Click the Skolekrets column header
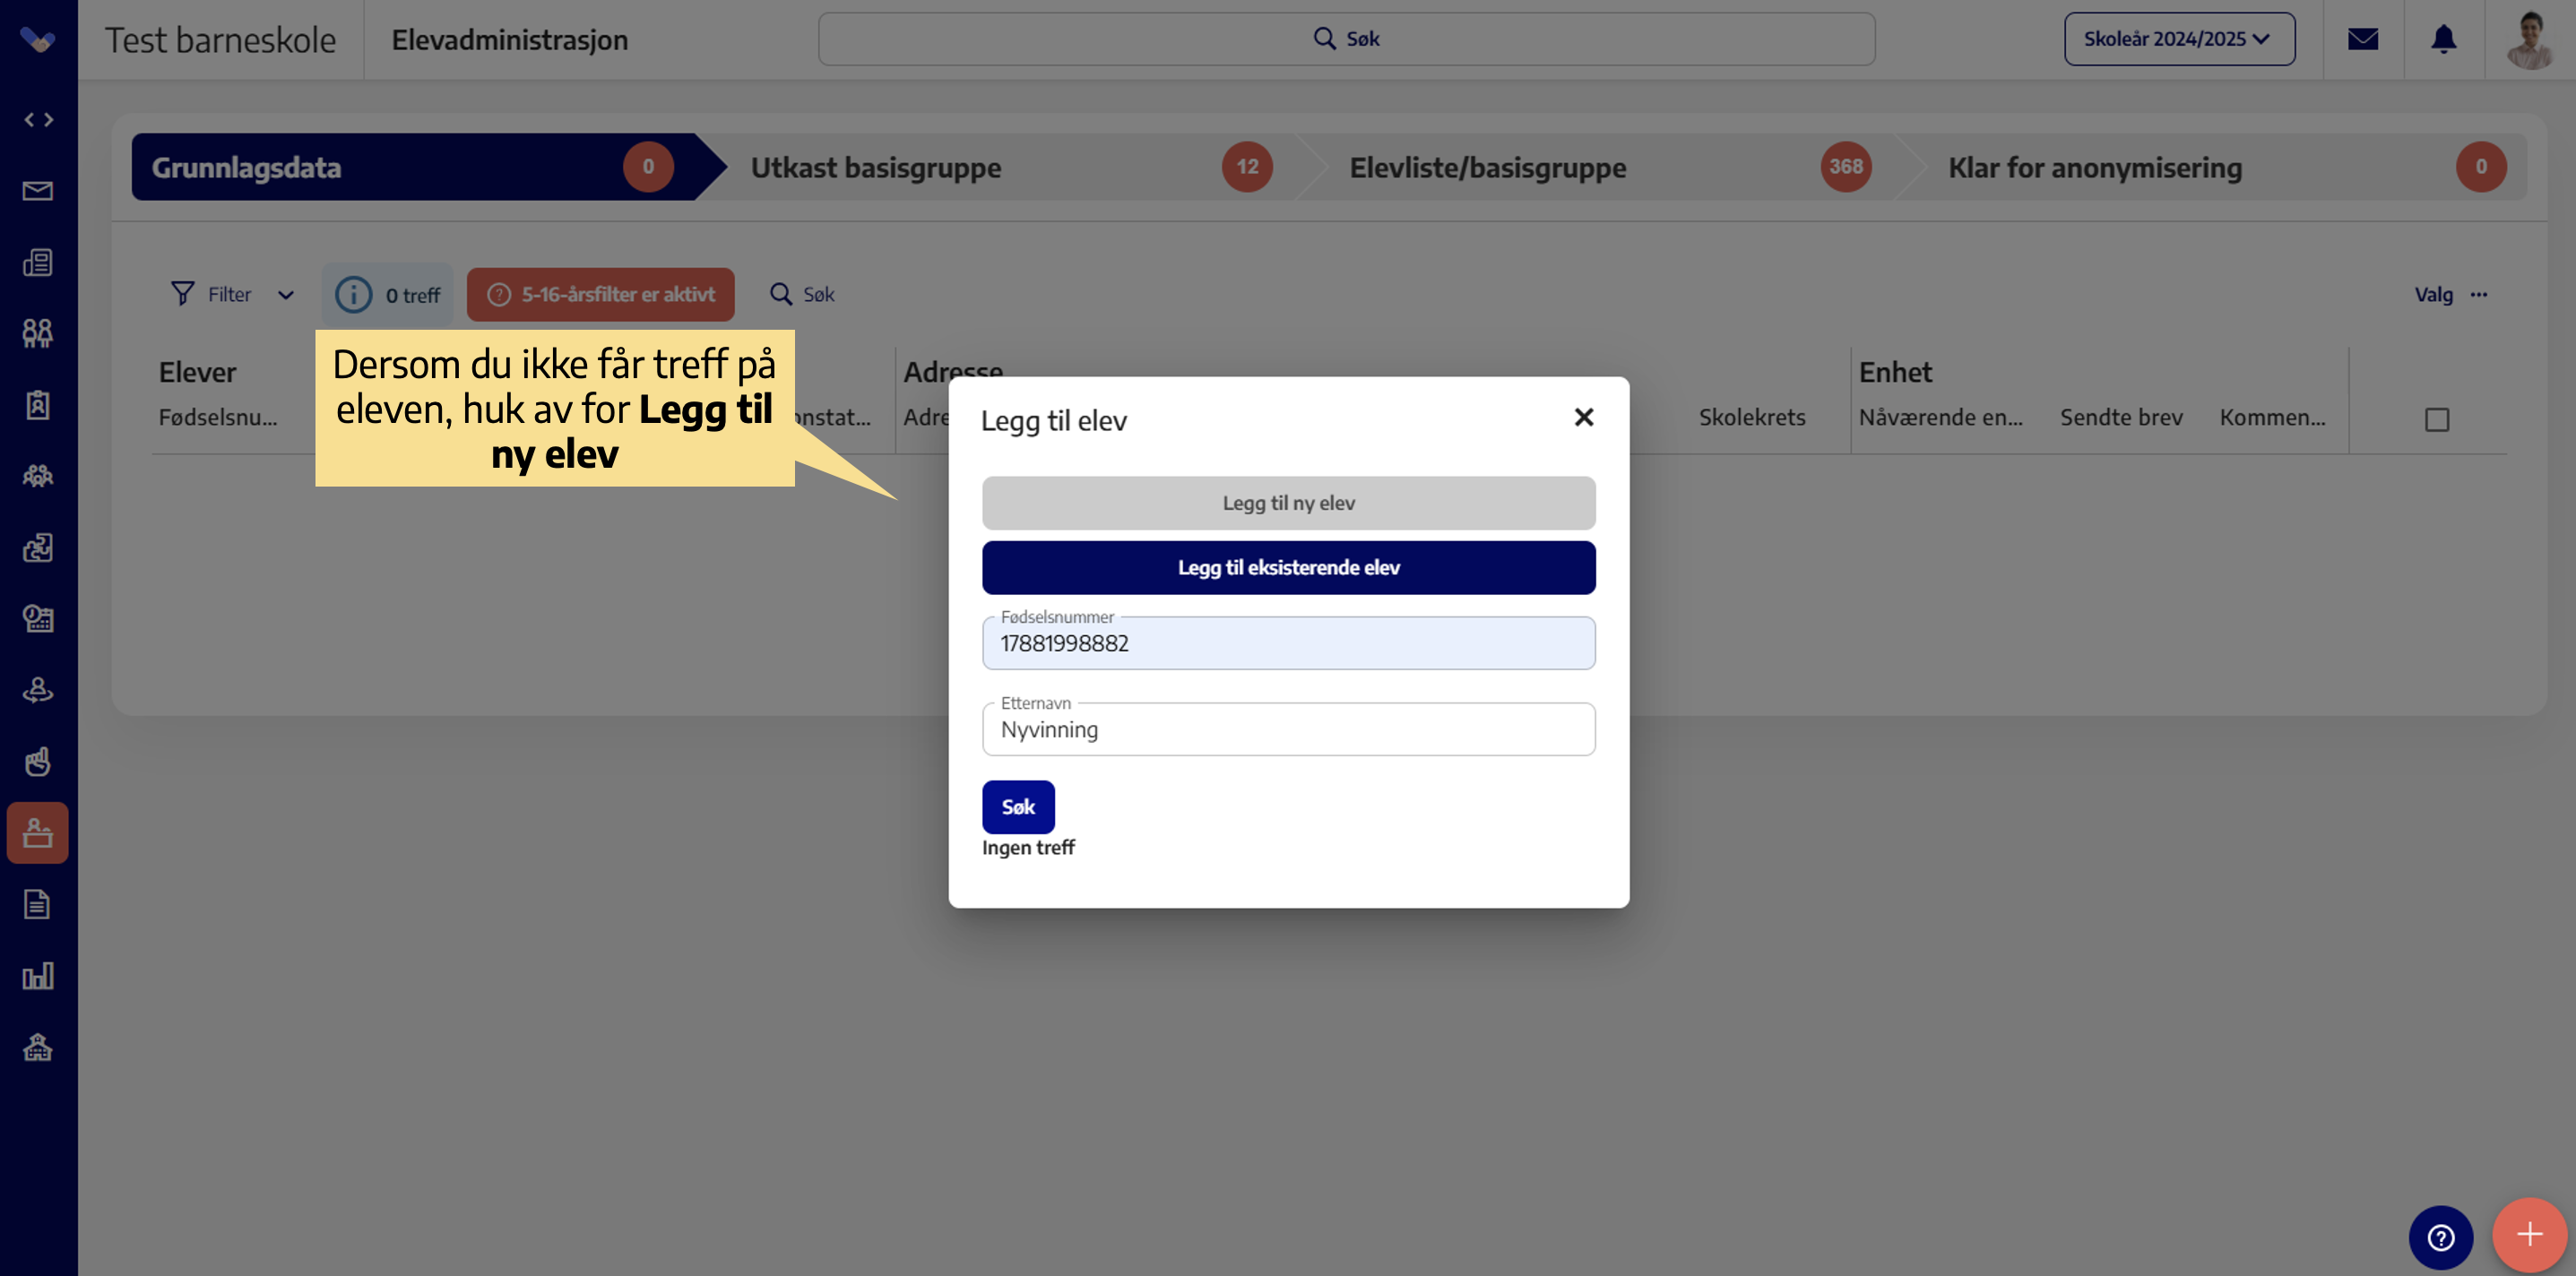 coord(1752,417)
